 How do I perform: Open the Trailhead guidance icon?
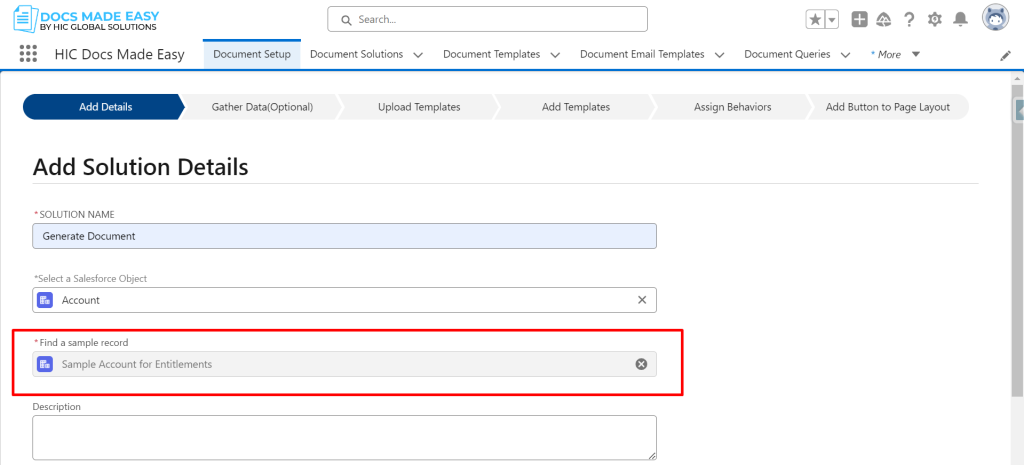tap(884, 20)
